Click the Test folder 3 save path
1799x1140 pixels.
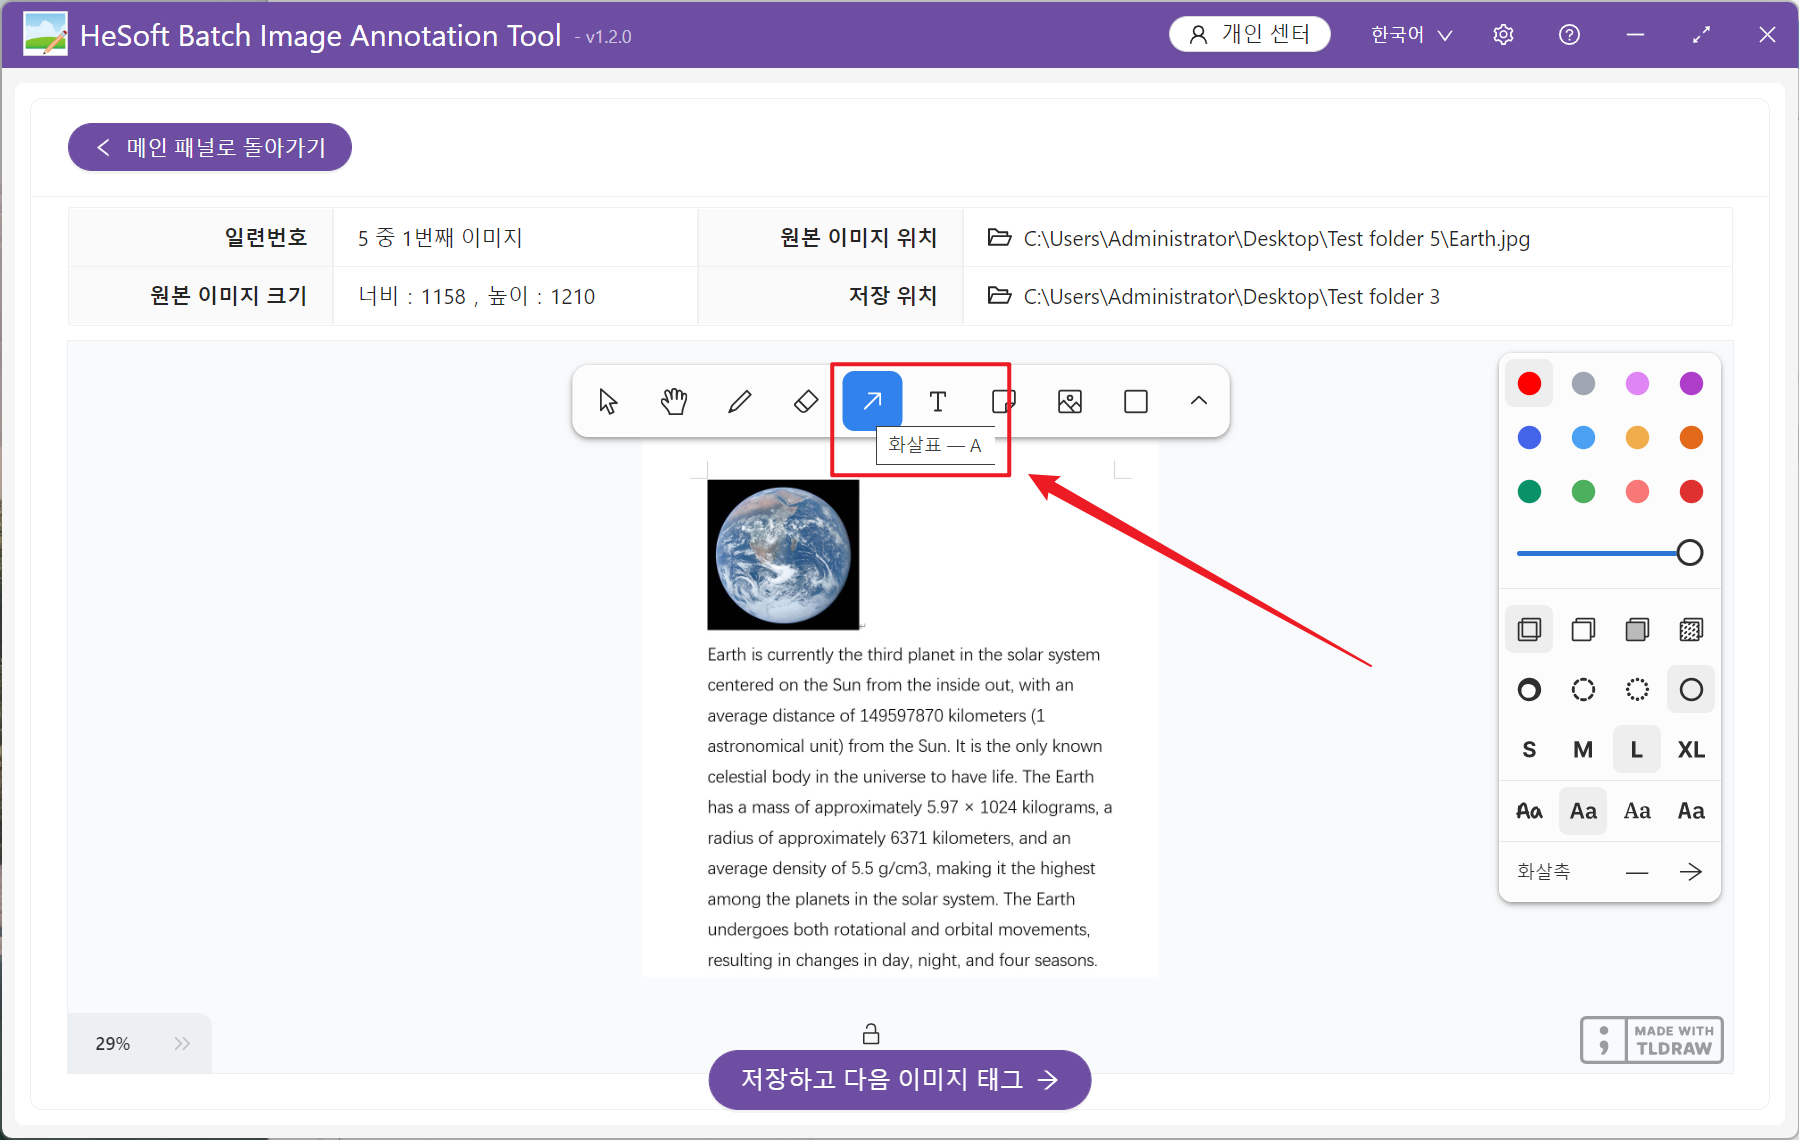click(x=1232, y=296)
